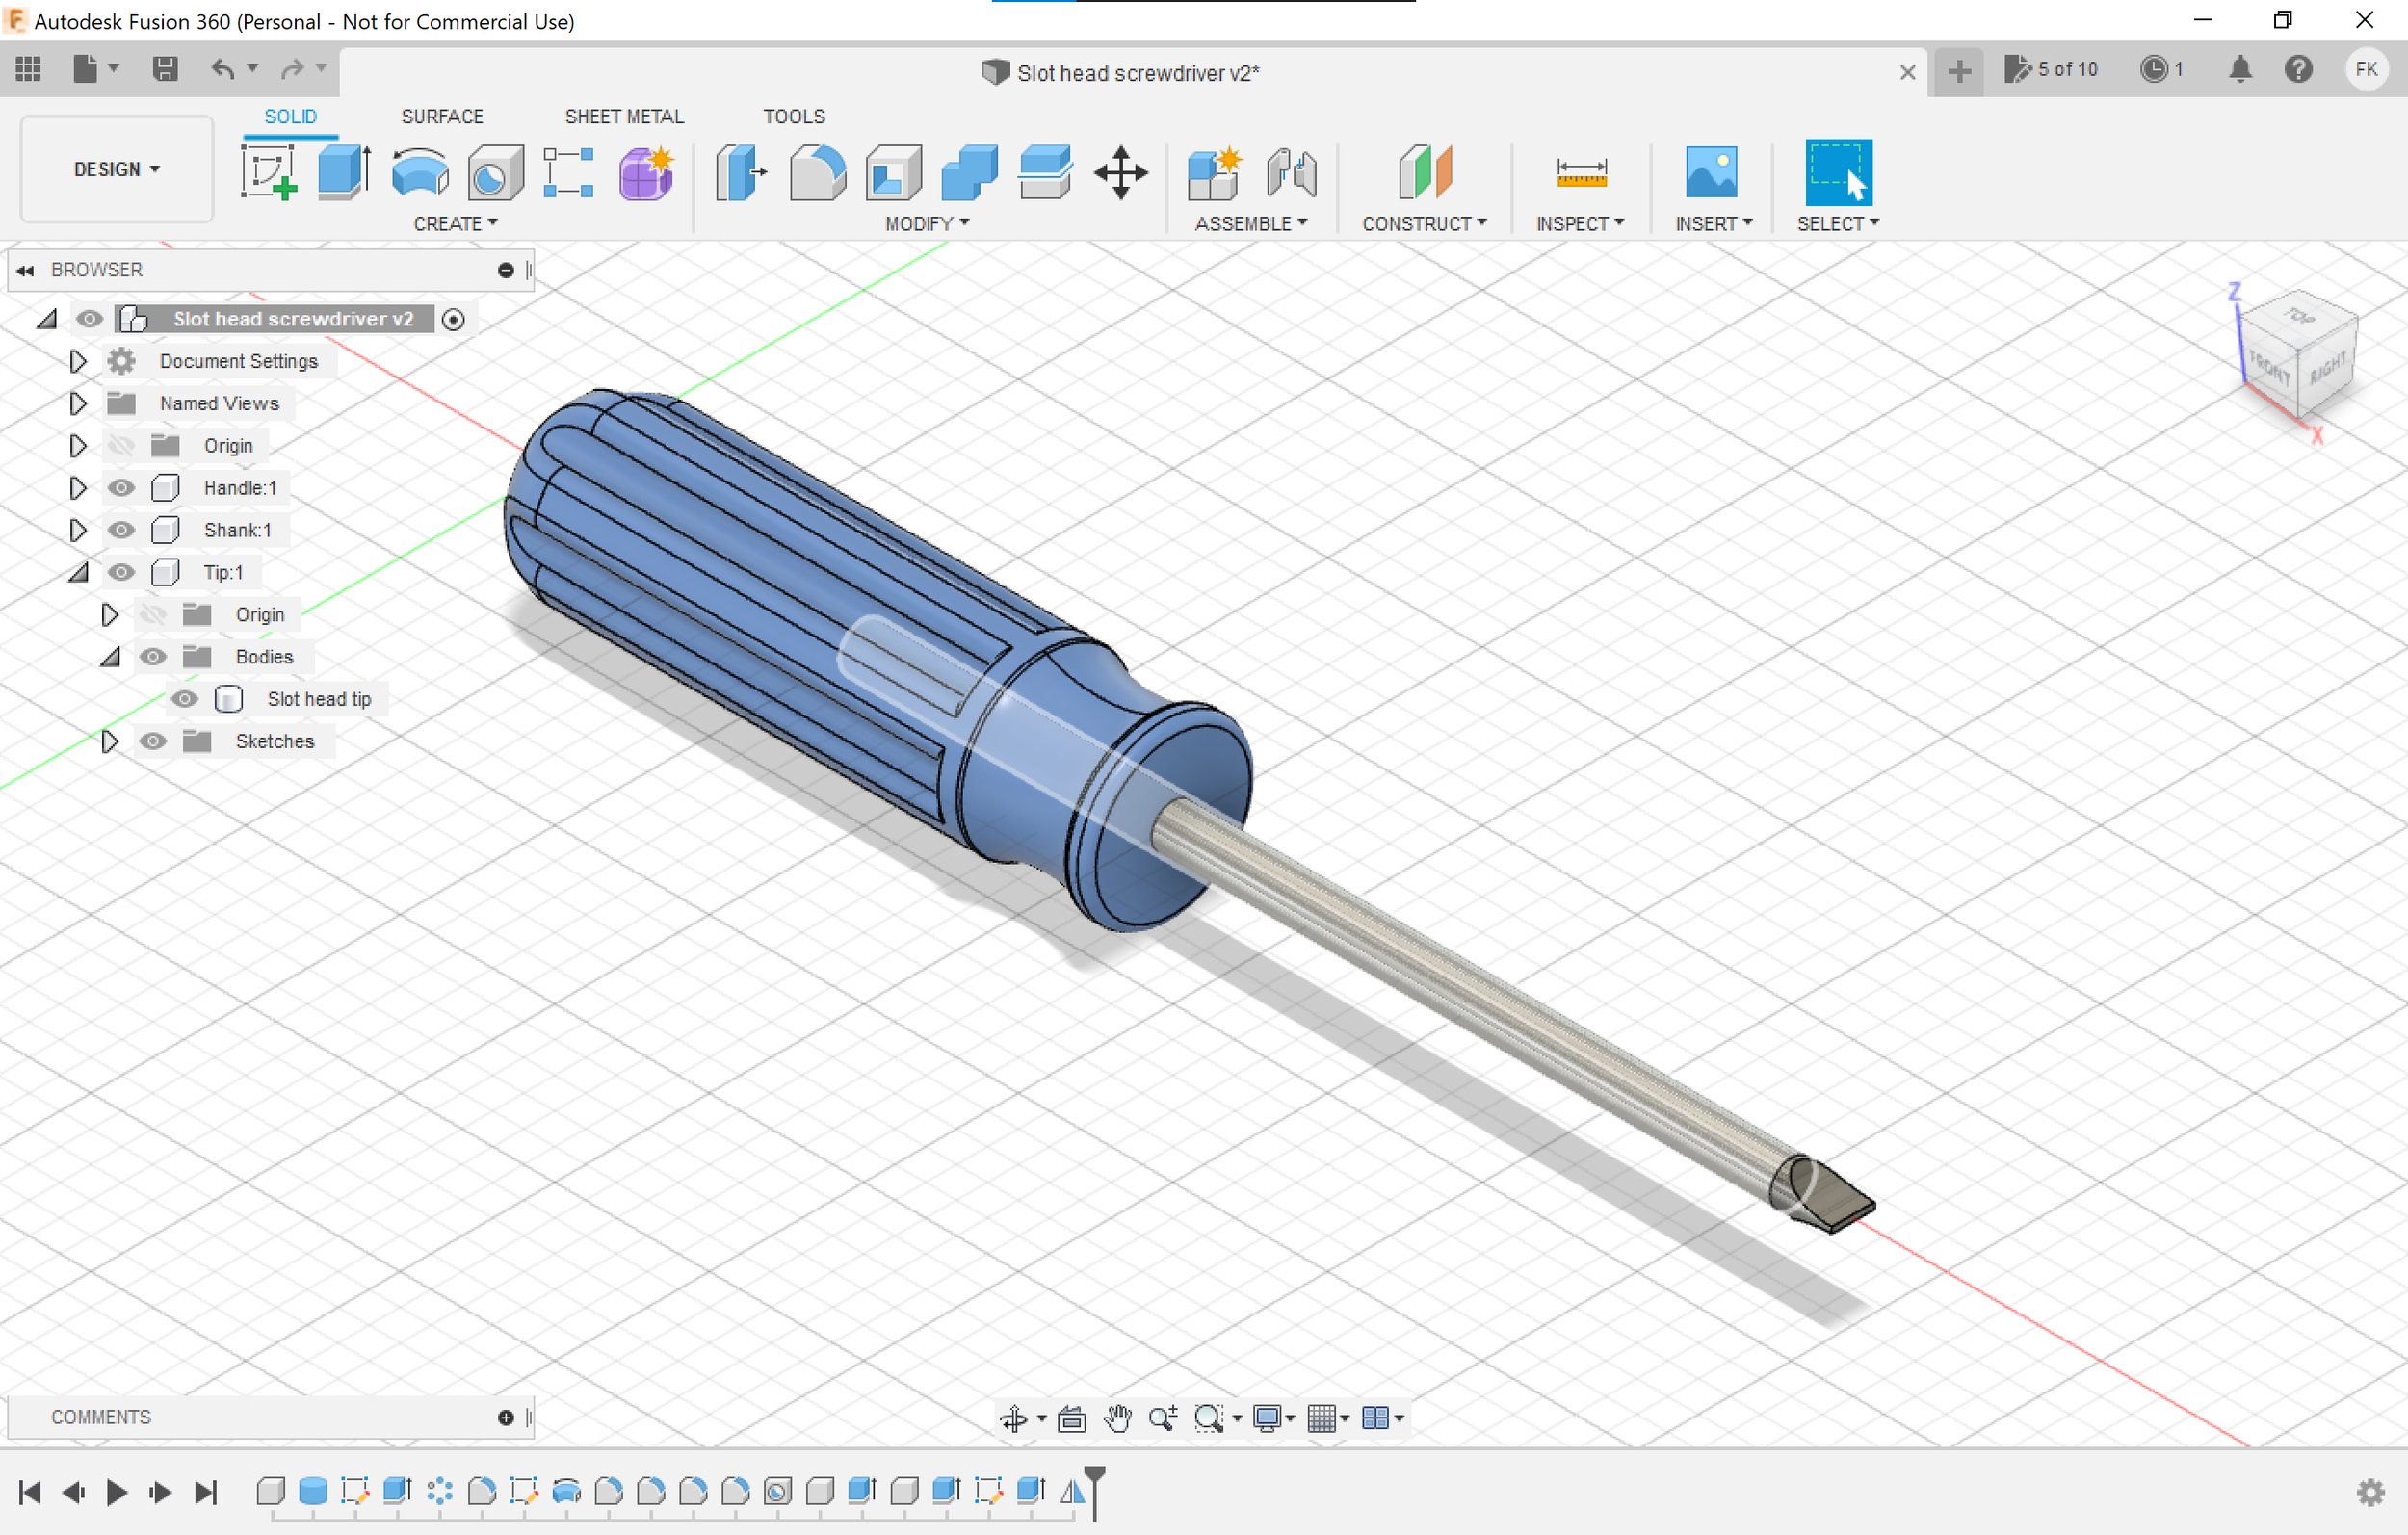Activate the Revolve tool

point(419,172)
